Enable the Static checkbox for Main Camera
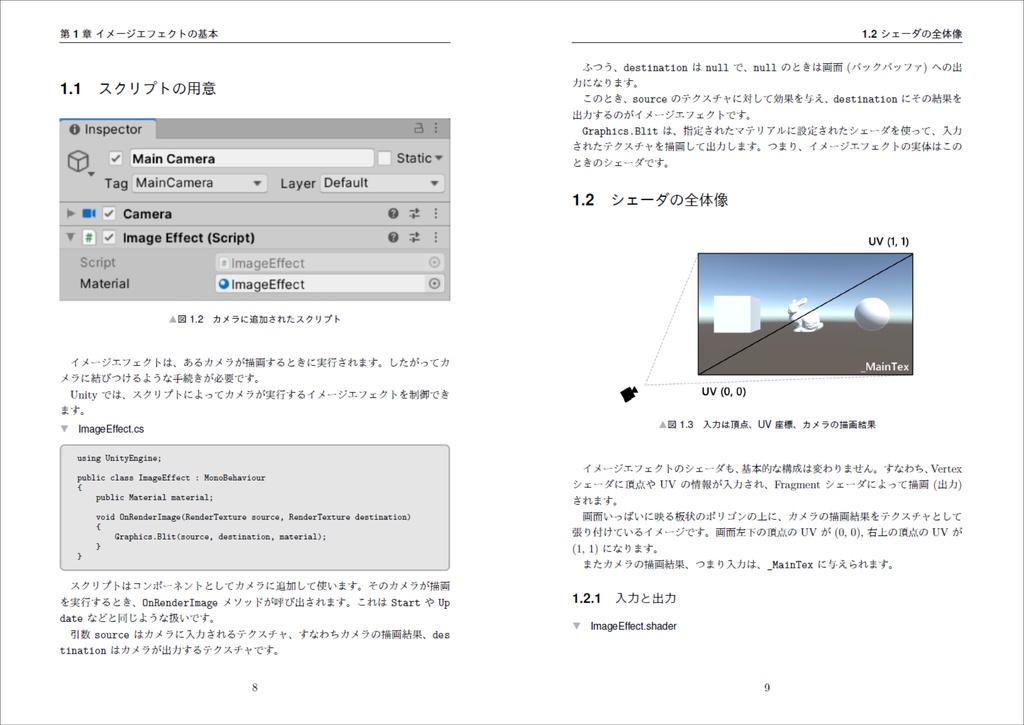 click(x=385, y=157)
